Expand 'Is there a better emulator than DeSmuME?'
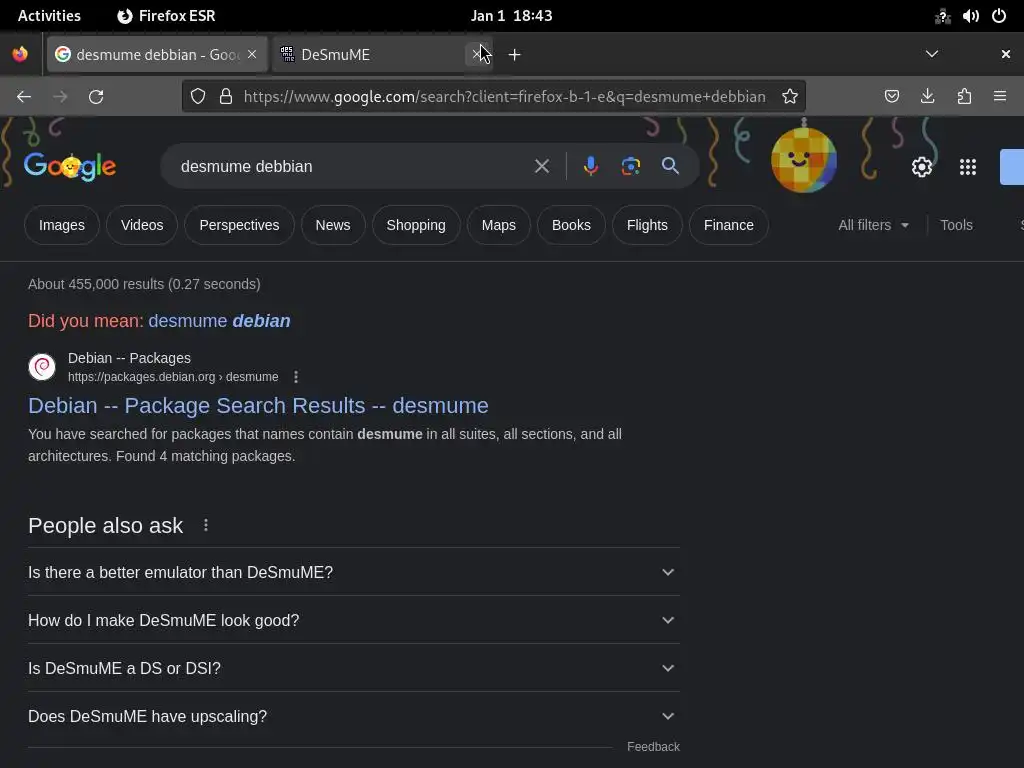1024x768 pixels. pos(354,572)
